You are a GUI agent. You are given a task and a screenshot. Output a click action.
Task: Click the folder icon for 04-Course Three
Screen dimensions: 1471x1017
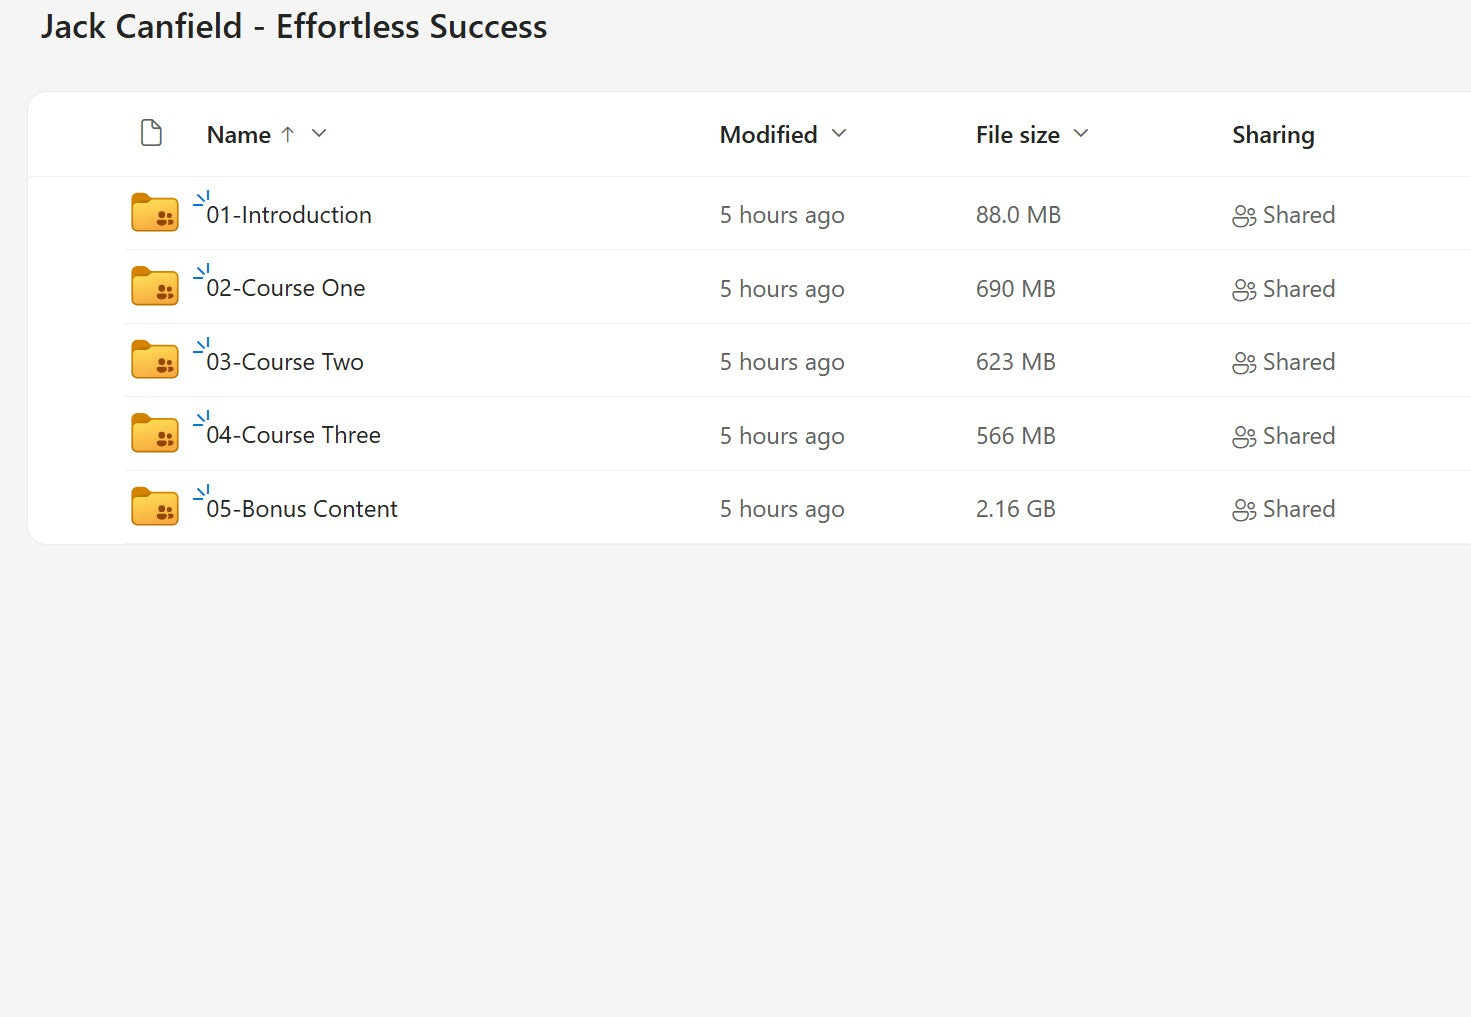(153, 433)
